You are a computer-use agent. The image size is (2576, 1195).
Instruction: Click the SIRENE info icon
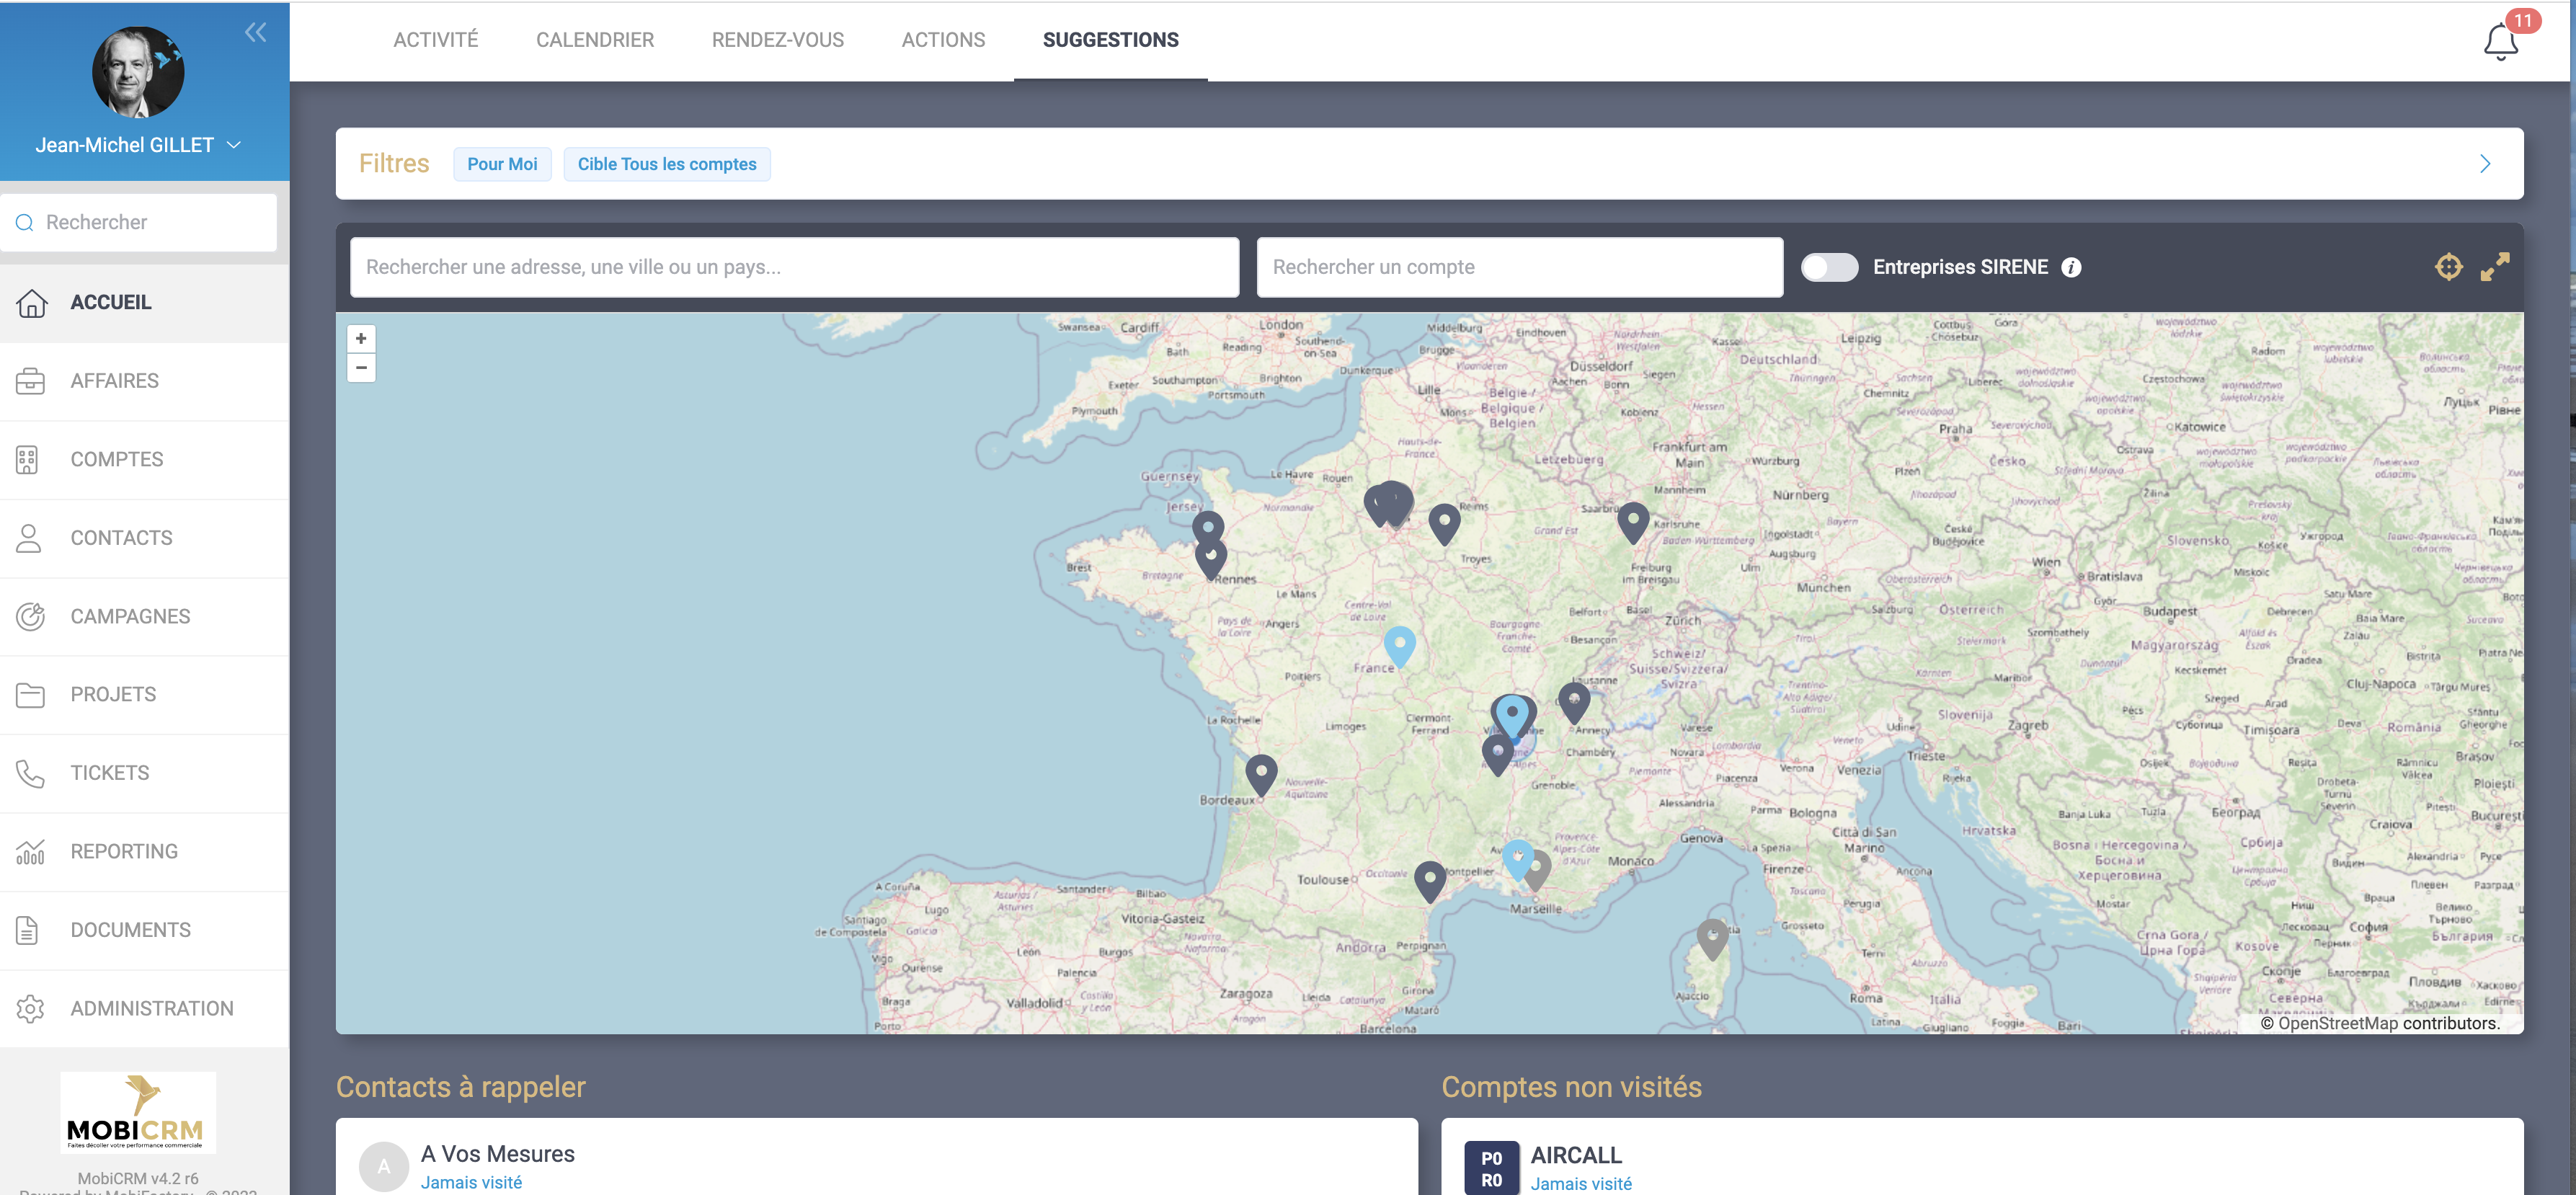(x=2071, y=268)
